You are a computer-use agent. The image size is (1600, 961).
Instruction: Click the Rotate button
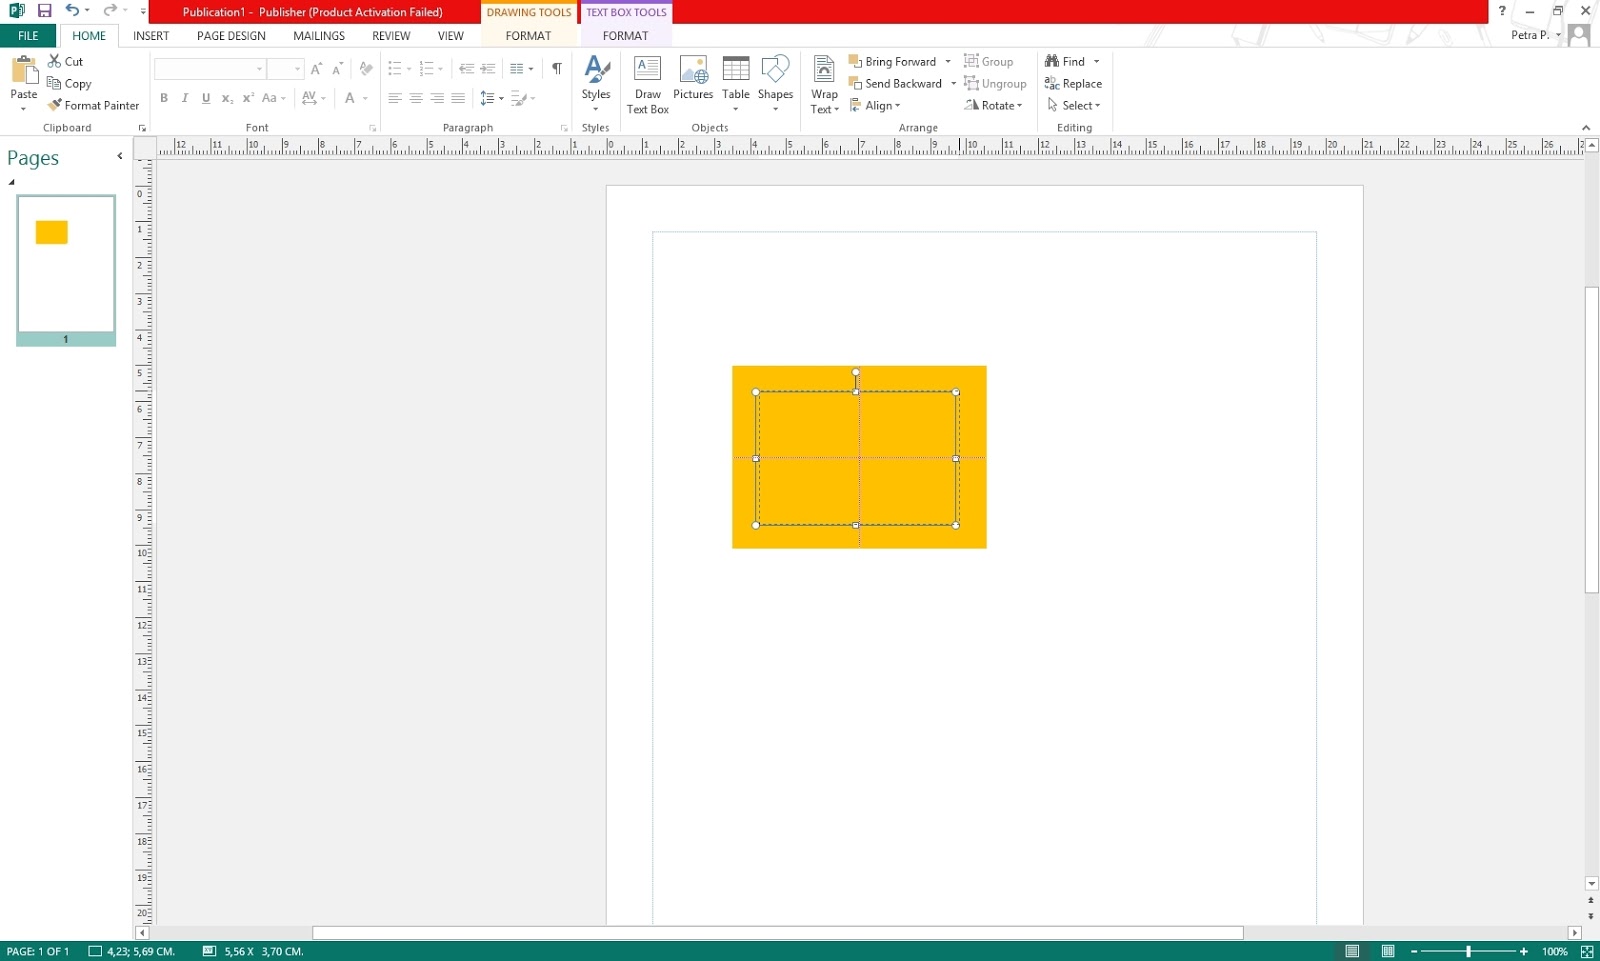point(993,105)
